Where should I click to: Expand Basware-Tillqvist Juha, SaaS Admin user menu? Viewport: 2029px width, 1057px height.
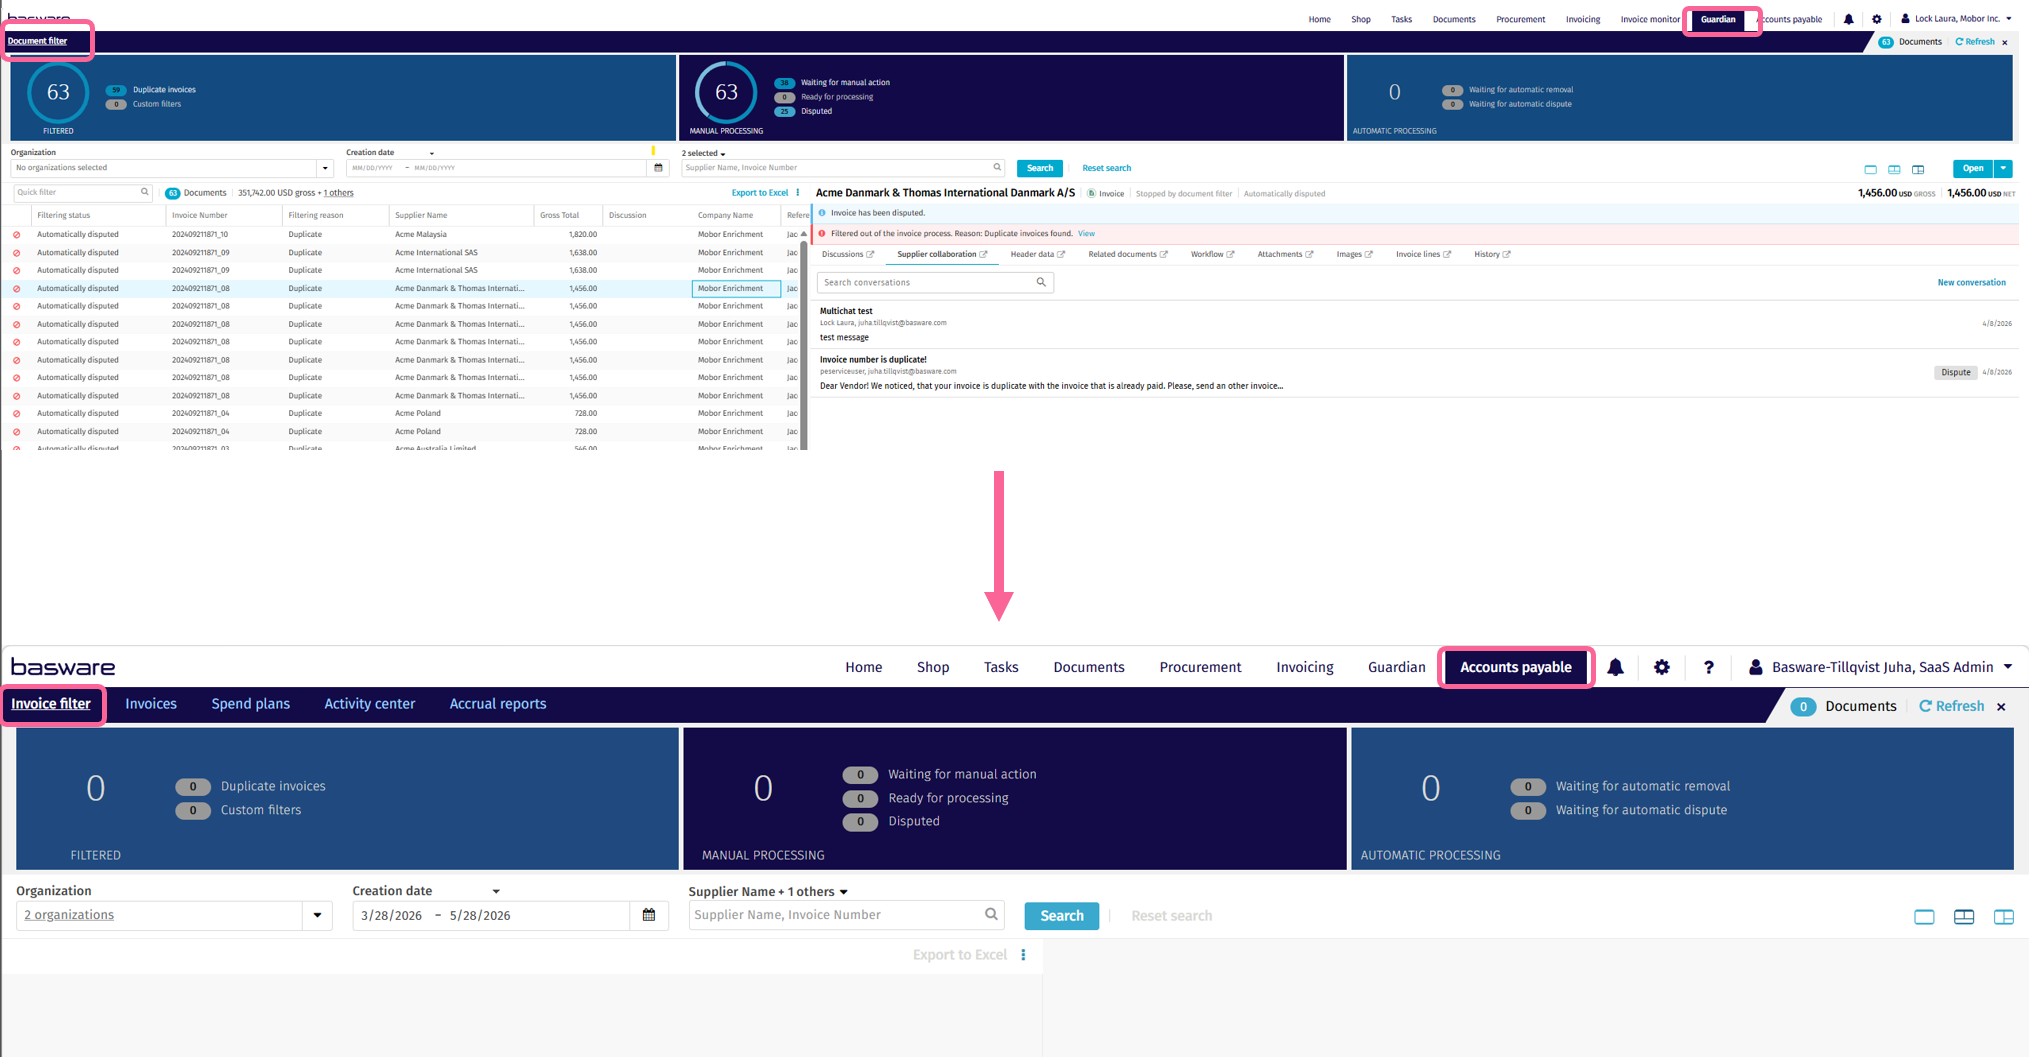(1880, 667)
